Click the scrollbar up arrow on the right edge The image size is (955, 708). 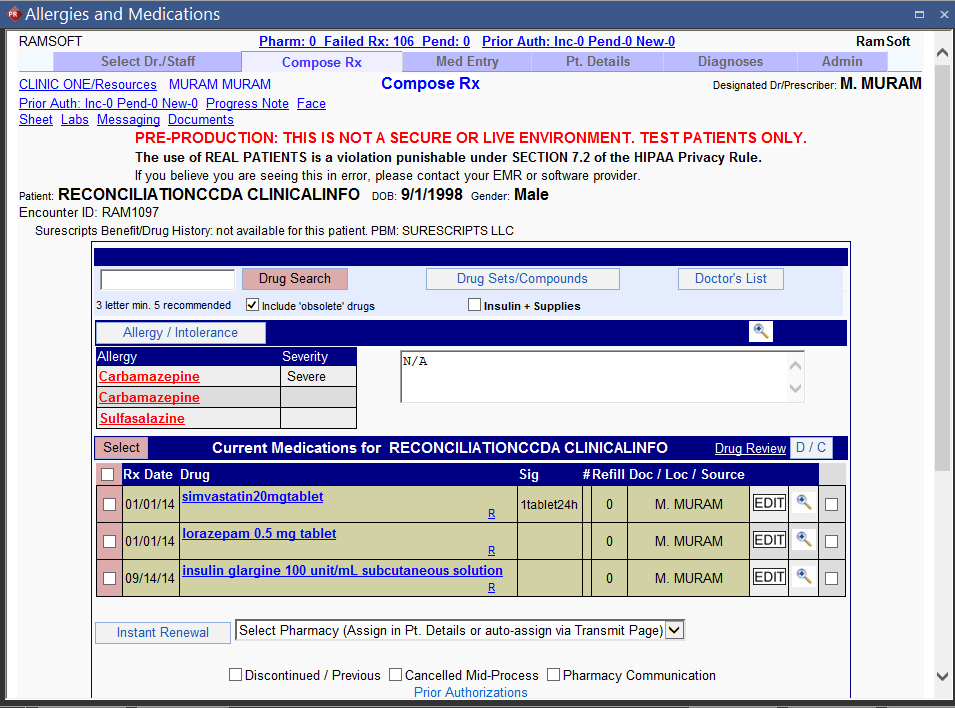[x=942, y=50]
